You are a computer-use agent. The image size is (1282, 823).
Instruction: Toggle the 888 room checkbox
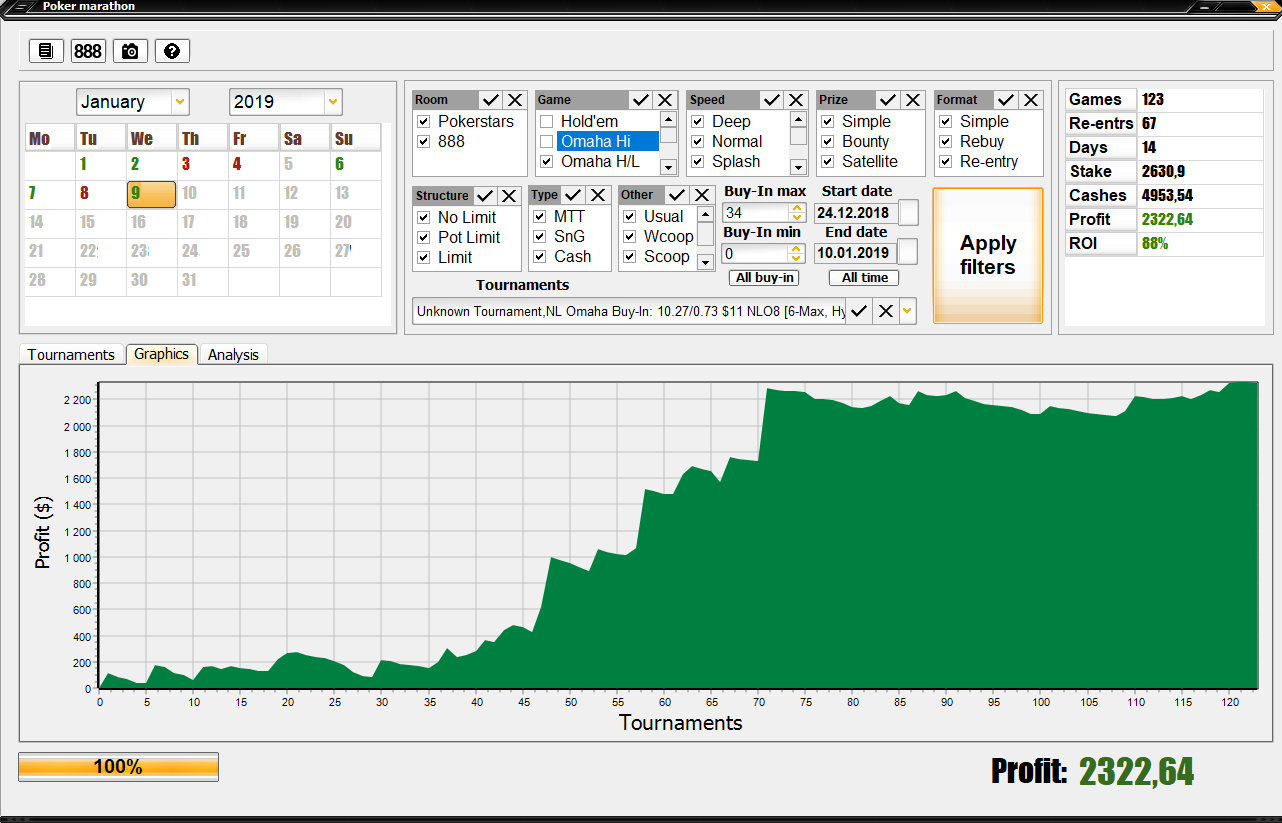point(424,142)
